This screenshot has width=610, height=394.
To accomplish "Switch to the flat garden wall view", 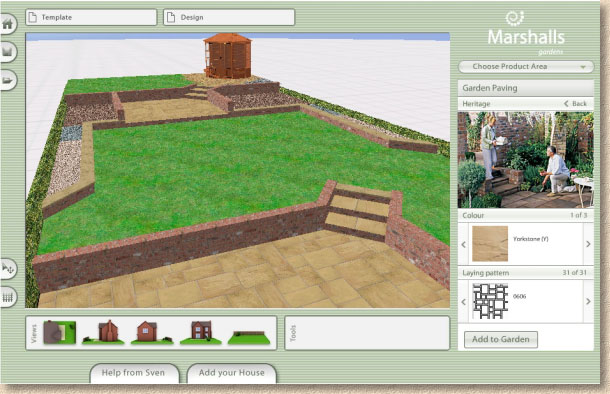I will (249, 337).
